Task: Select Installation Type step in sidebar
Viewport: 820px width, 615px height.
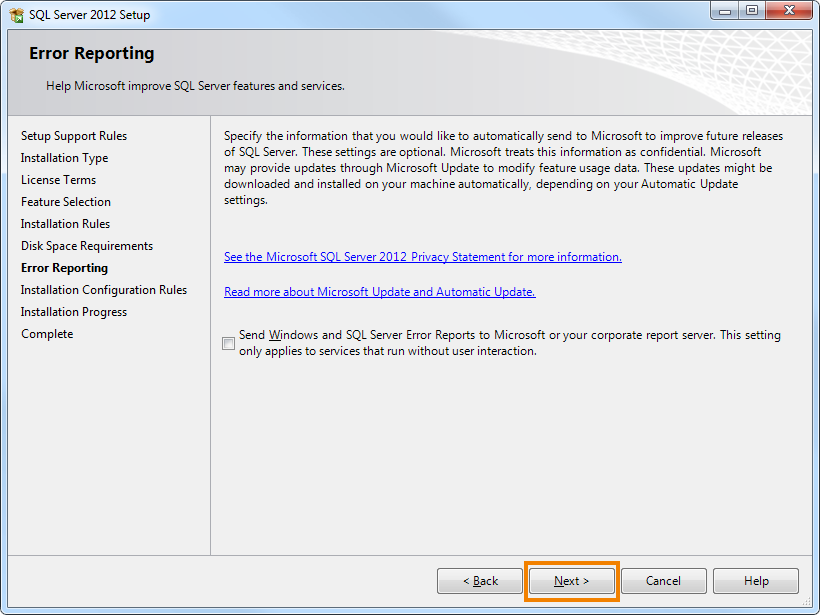Action: [64, 158]
